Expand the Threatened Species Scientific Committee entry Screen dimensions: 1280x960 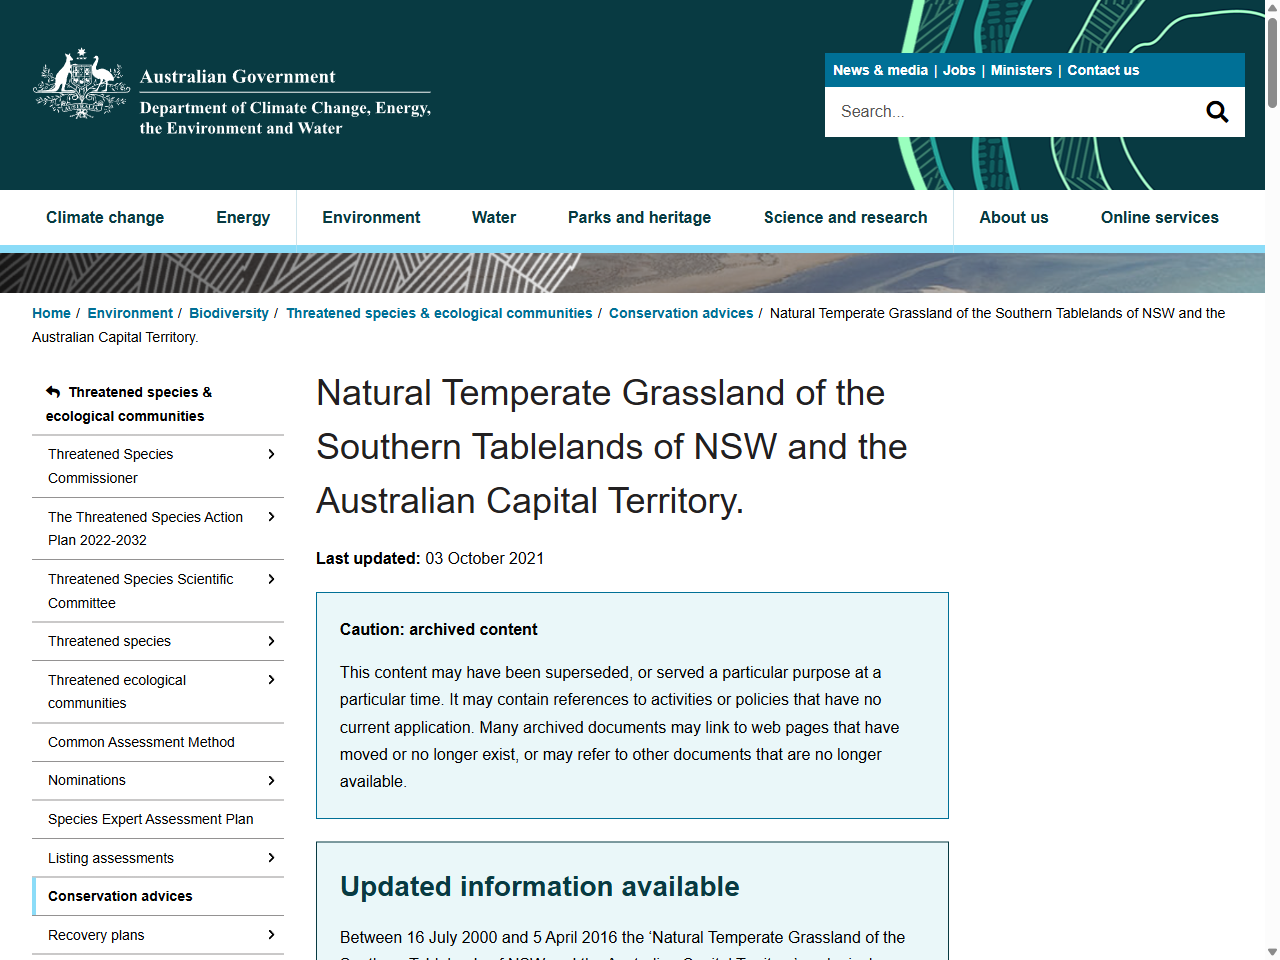[271, 579]
